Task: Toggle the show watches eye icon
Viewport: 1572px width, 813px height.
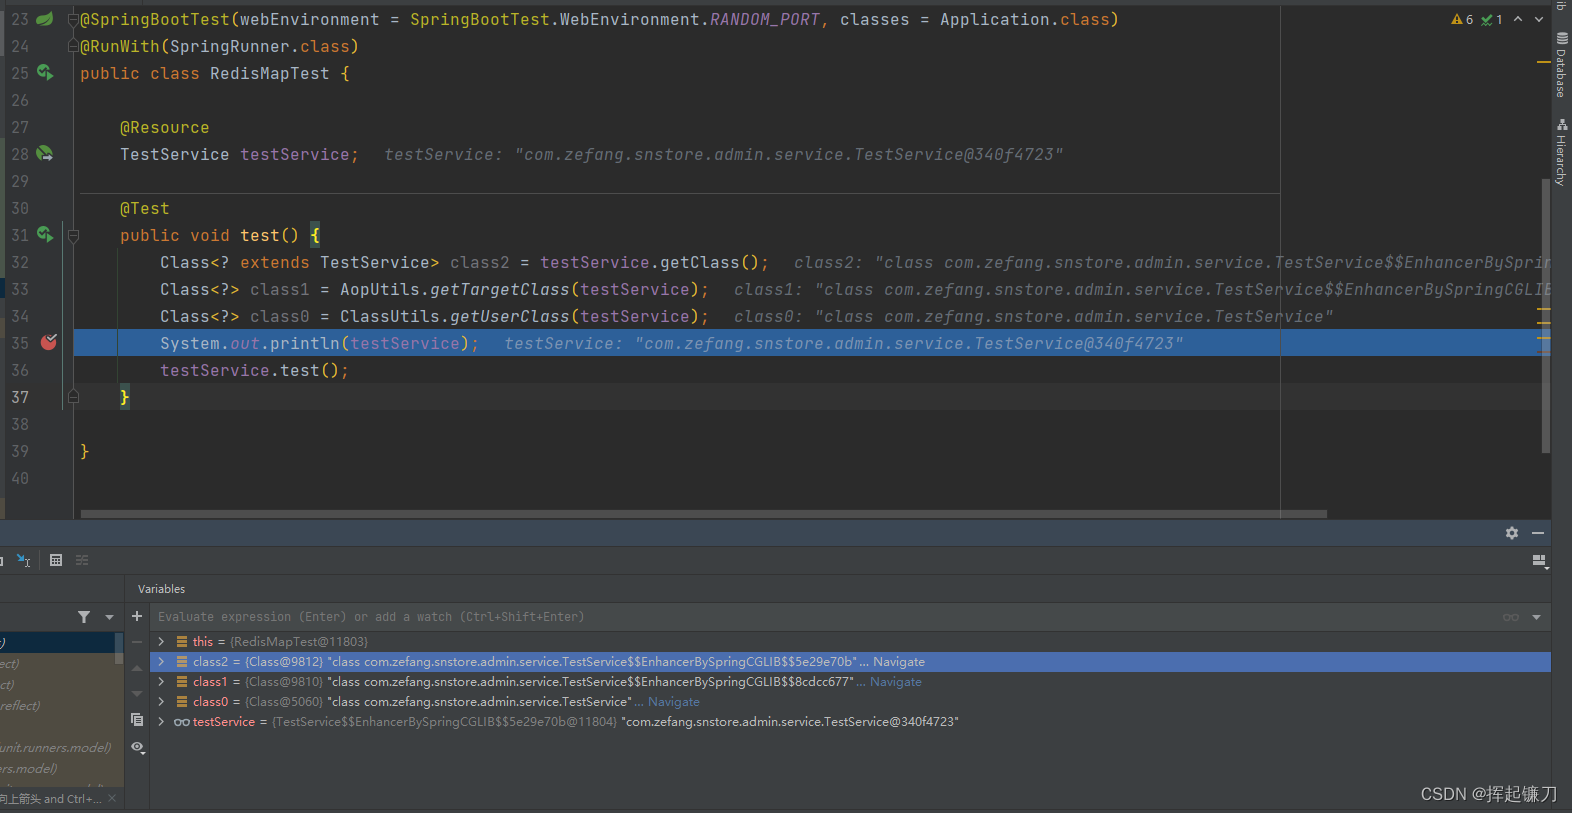Action: click(x=138, y=747)
